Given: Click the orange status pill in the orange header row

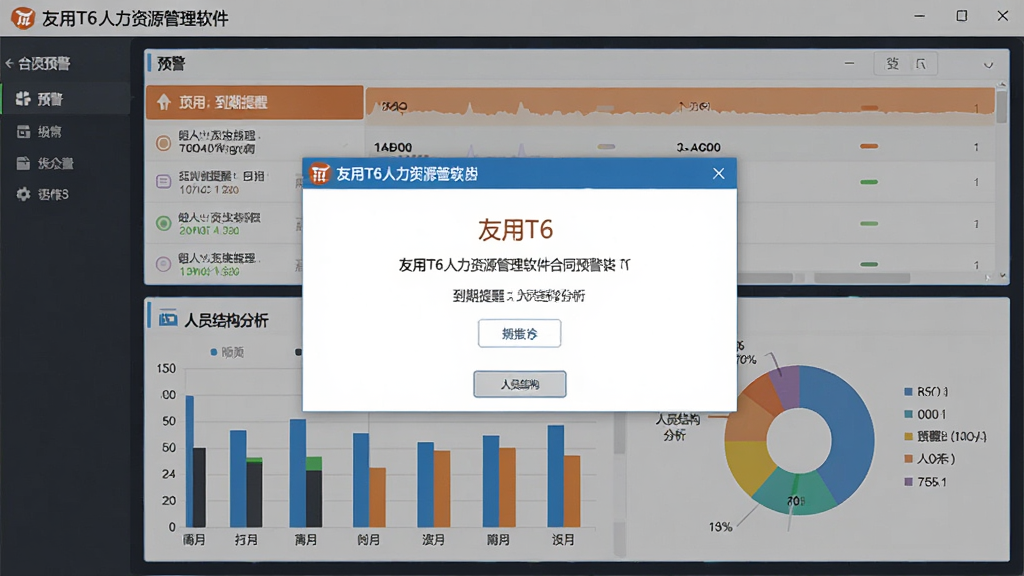Looking at the screenshot, I should [x=869, y=108].
